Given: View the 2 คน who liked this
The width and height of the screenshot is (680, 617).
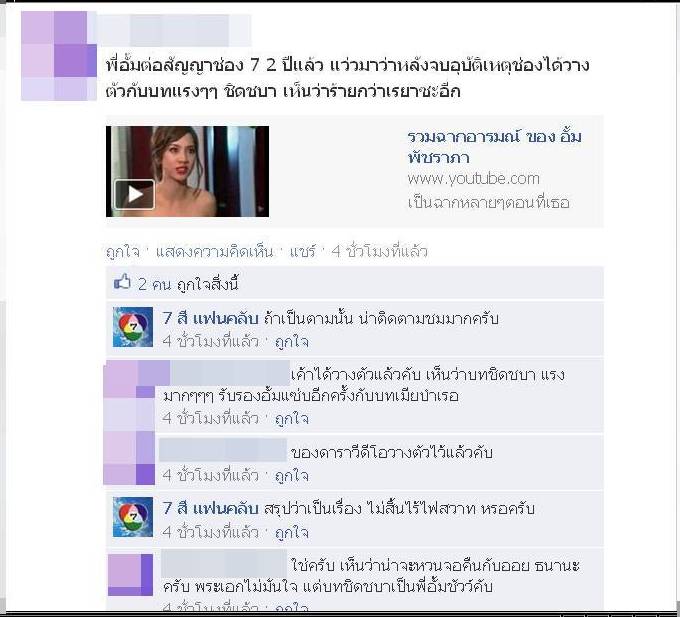Looking at the screenshot, I should tap(154, 284).
